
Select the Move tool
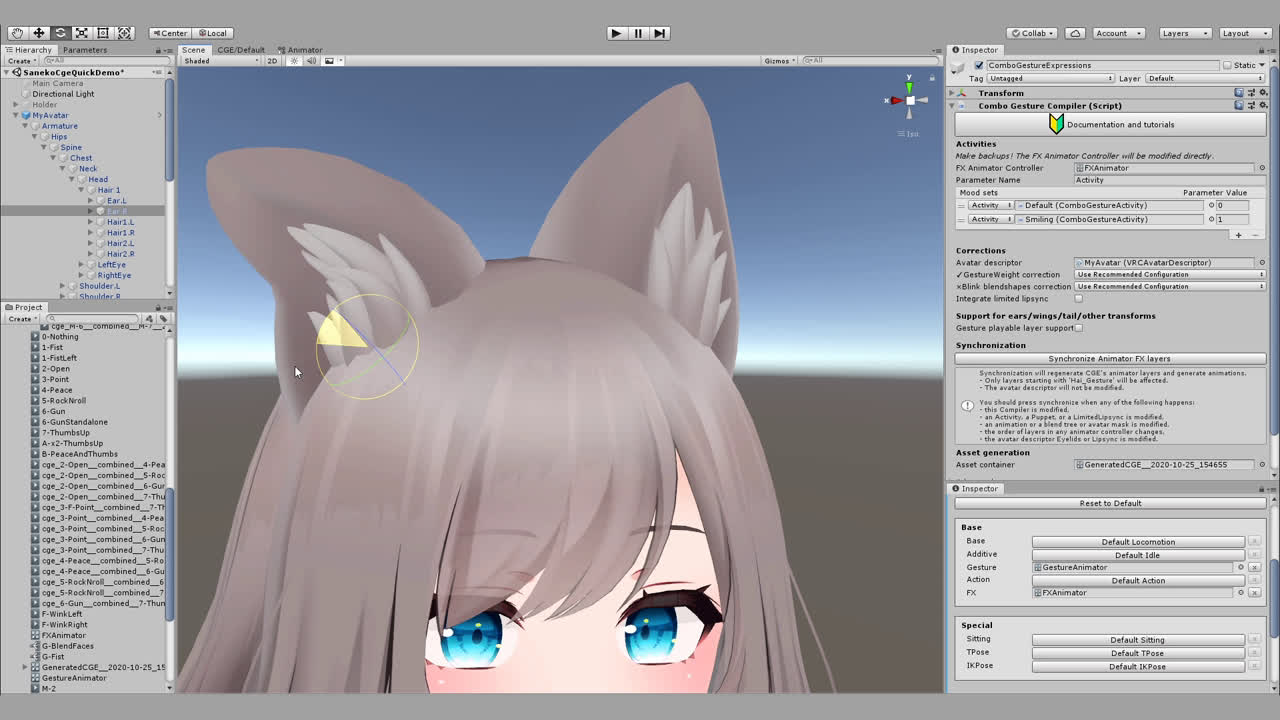pos(39,33)
